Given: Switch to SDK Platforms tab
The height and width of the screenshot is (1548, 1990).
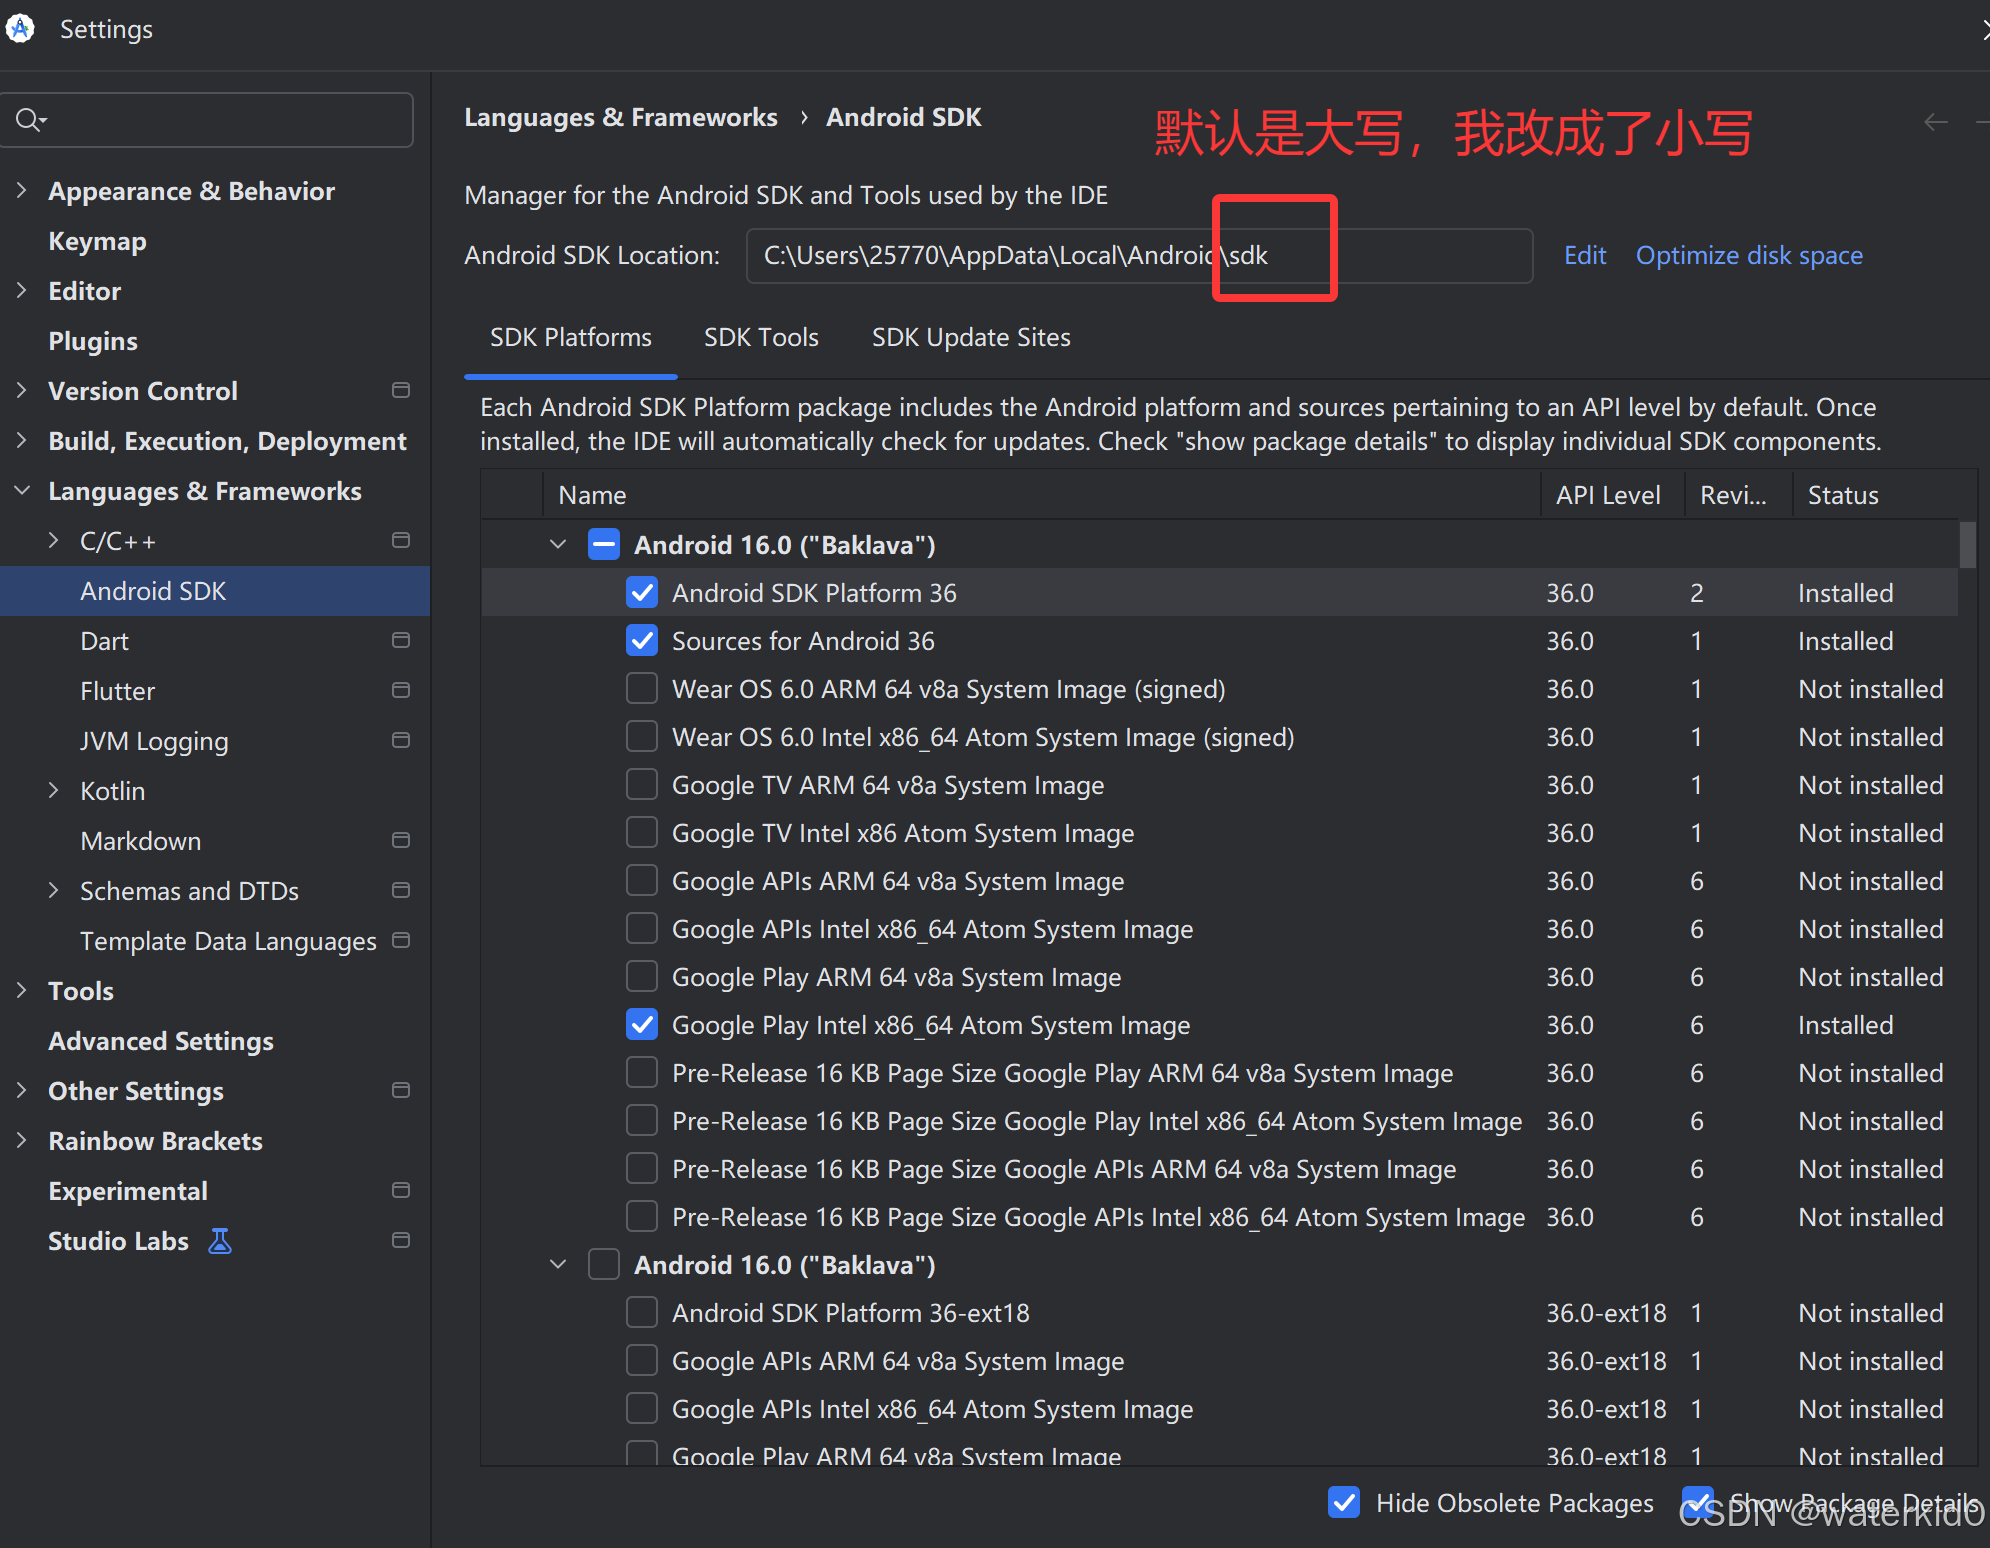Looking at the screenshot, I should click(571, 338).
